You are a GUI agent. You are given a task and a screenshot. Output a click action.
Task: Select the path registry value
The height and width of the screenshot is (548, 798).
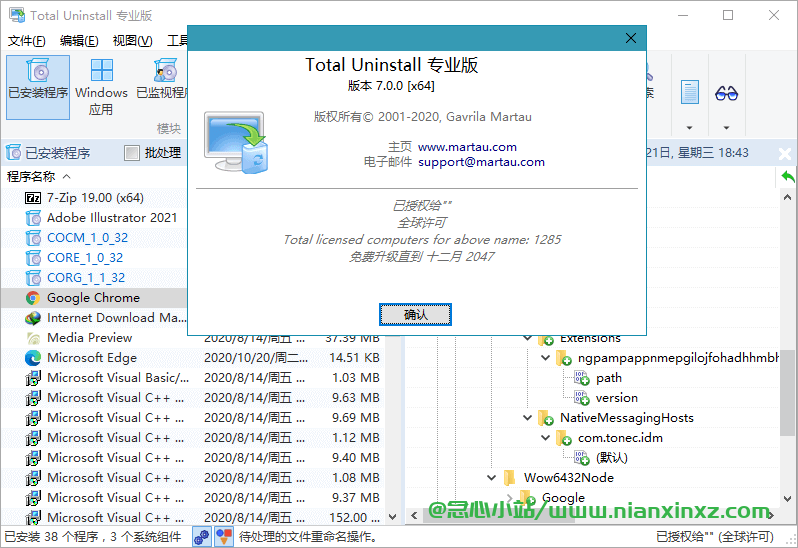pyautogui.click(x=609, y=378)
